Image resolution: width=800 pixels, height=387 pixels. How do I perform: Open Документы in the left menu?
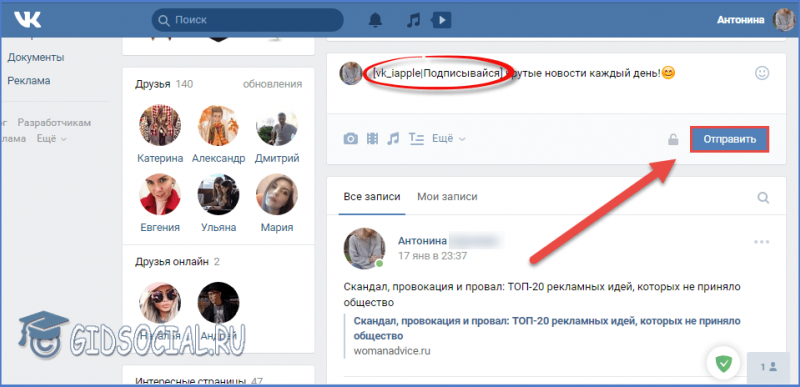pyautogui.click(x=36, y=58)
